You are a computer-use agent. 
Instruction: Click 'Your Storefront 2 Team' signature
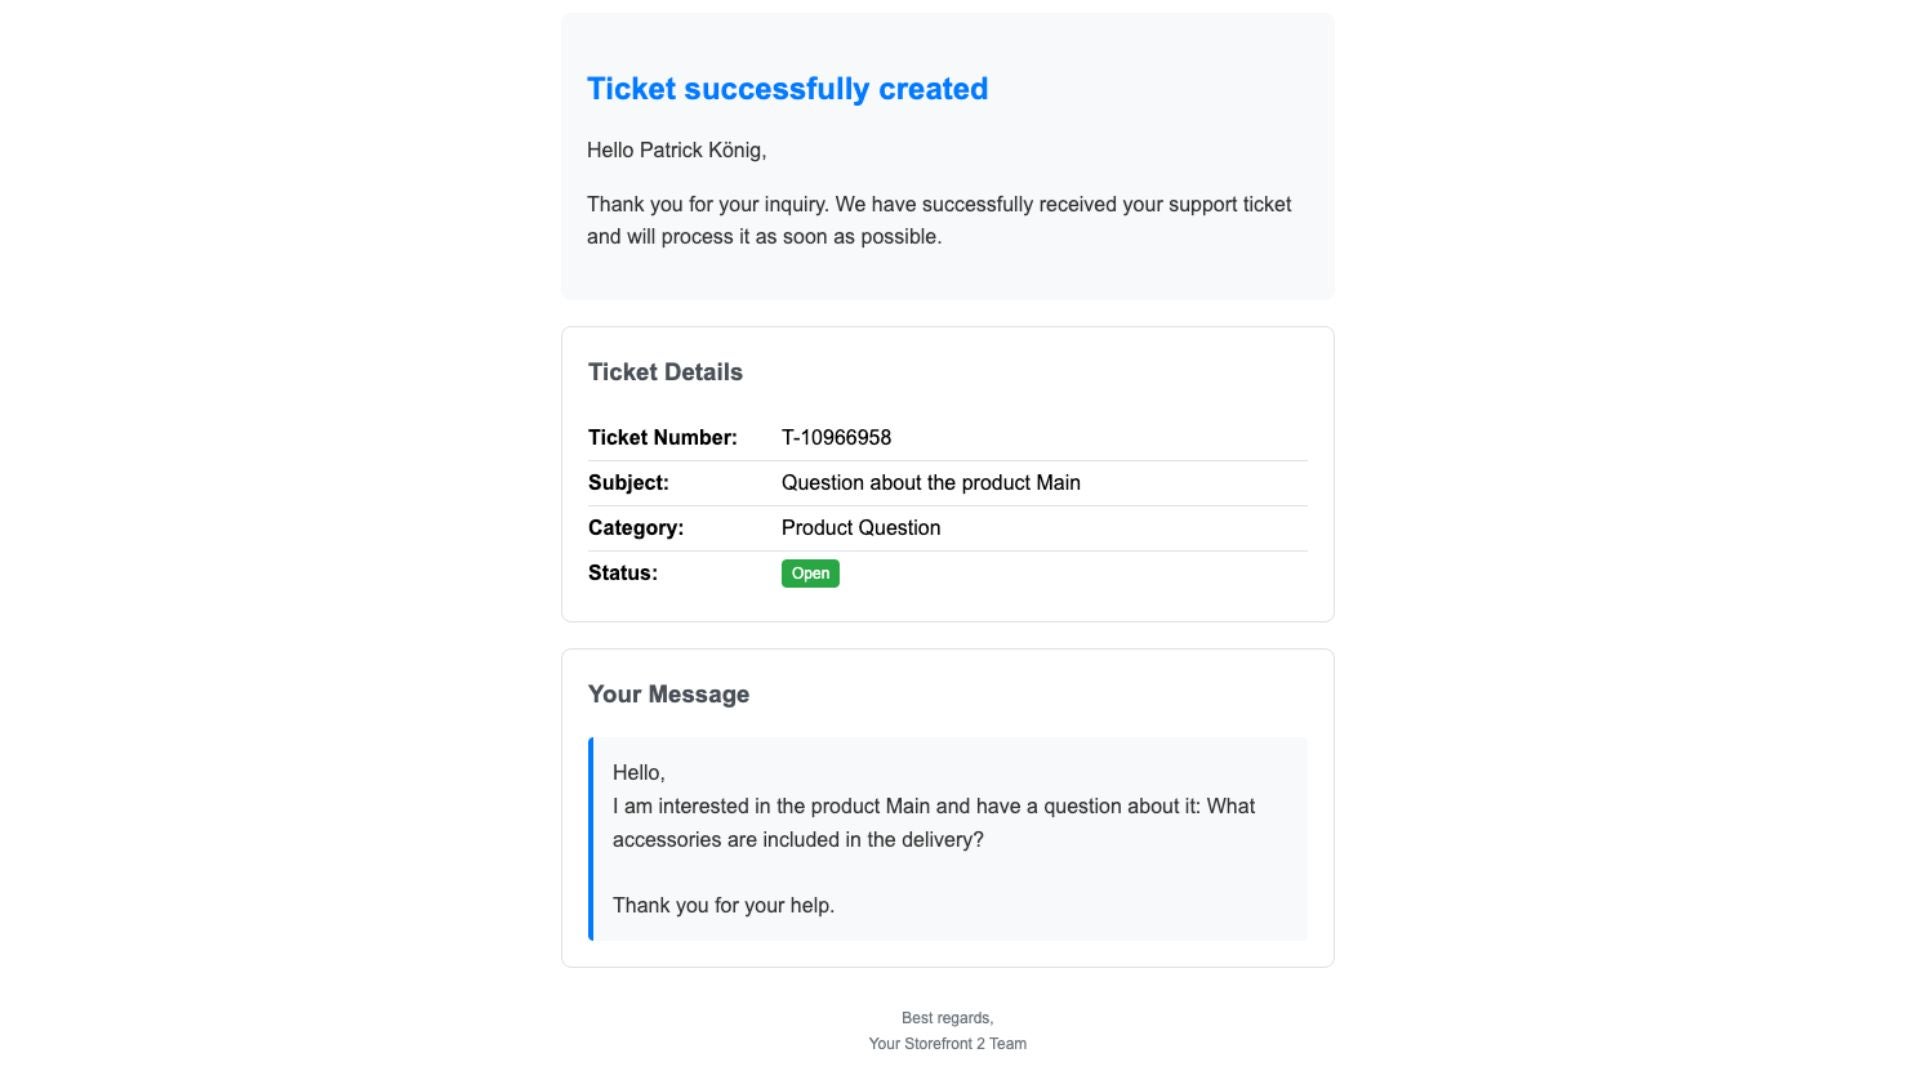947,1043
